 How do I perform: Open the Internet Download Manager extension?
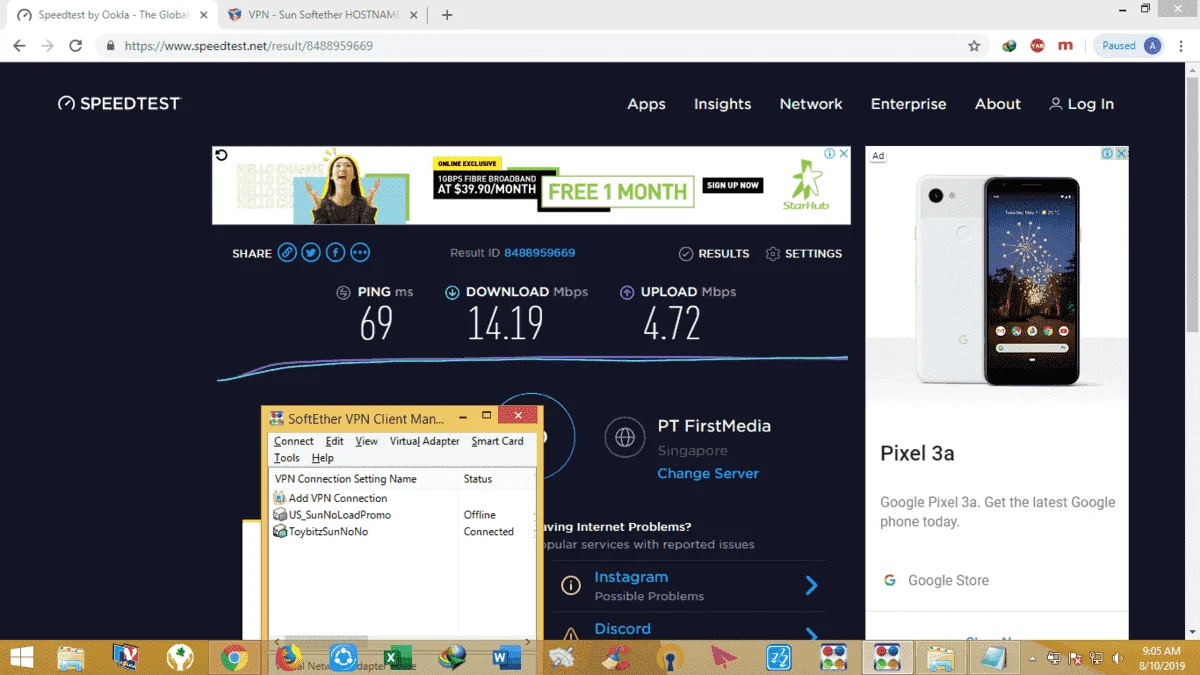pos(1010,46)
